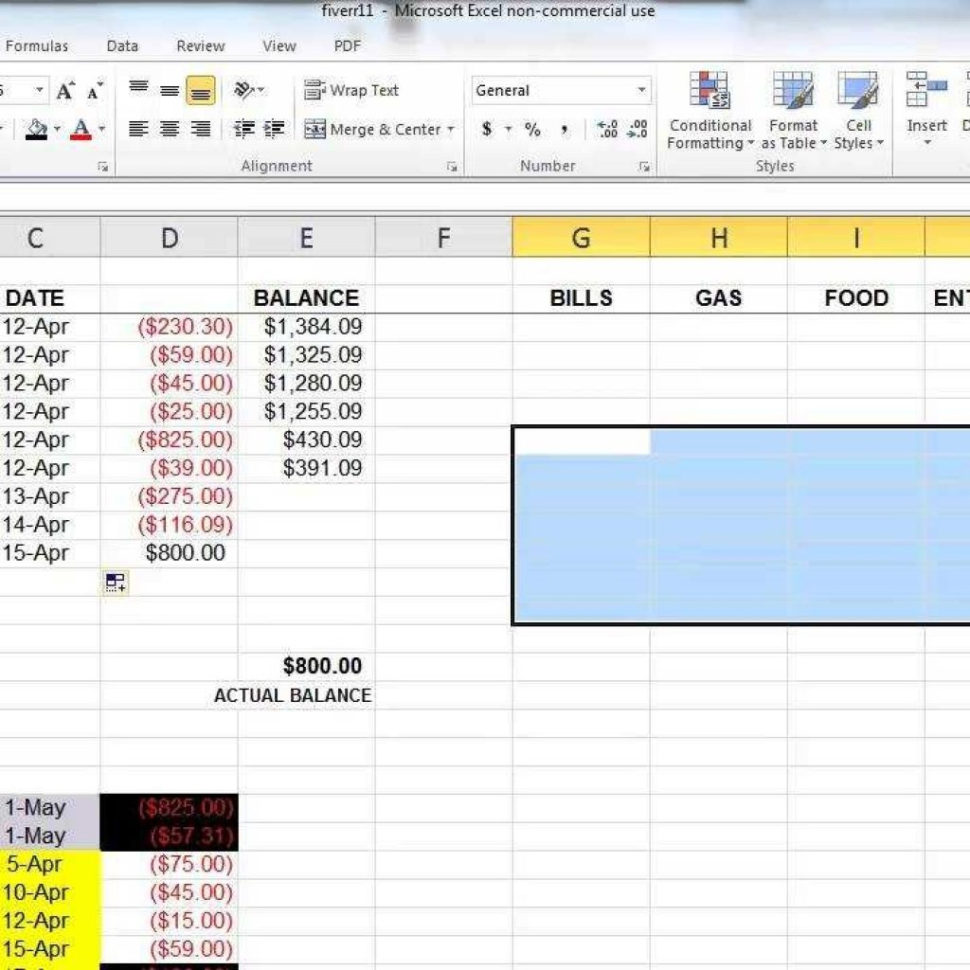Apply Percent Style to the selection
Image resolution: width=970 pixels, height=970 pixels.
click(533, 128)
